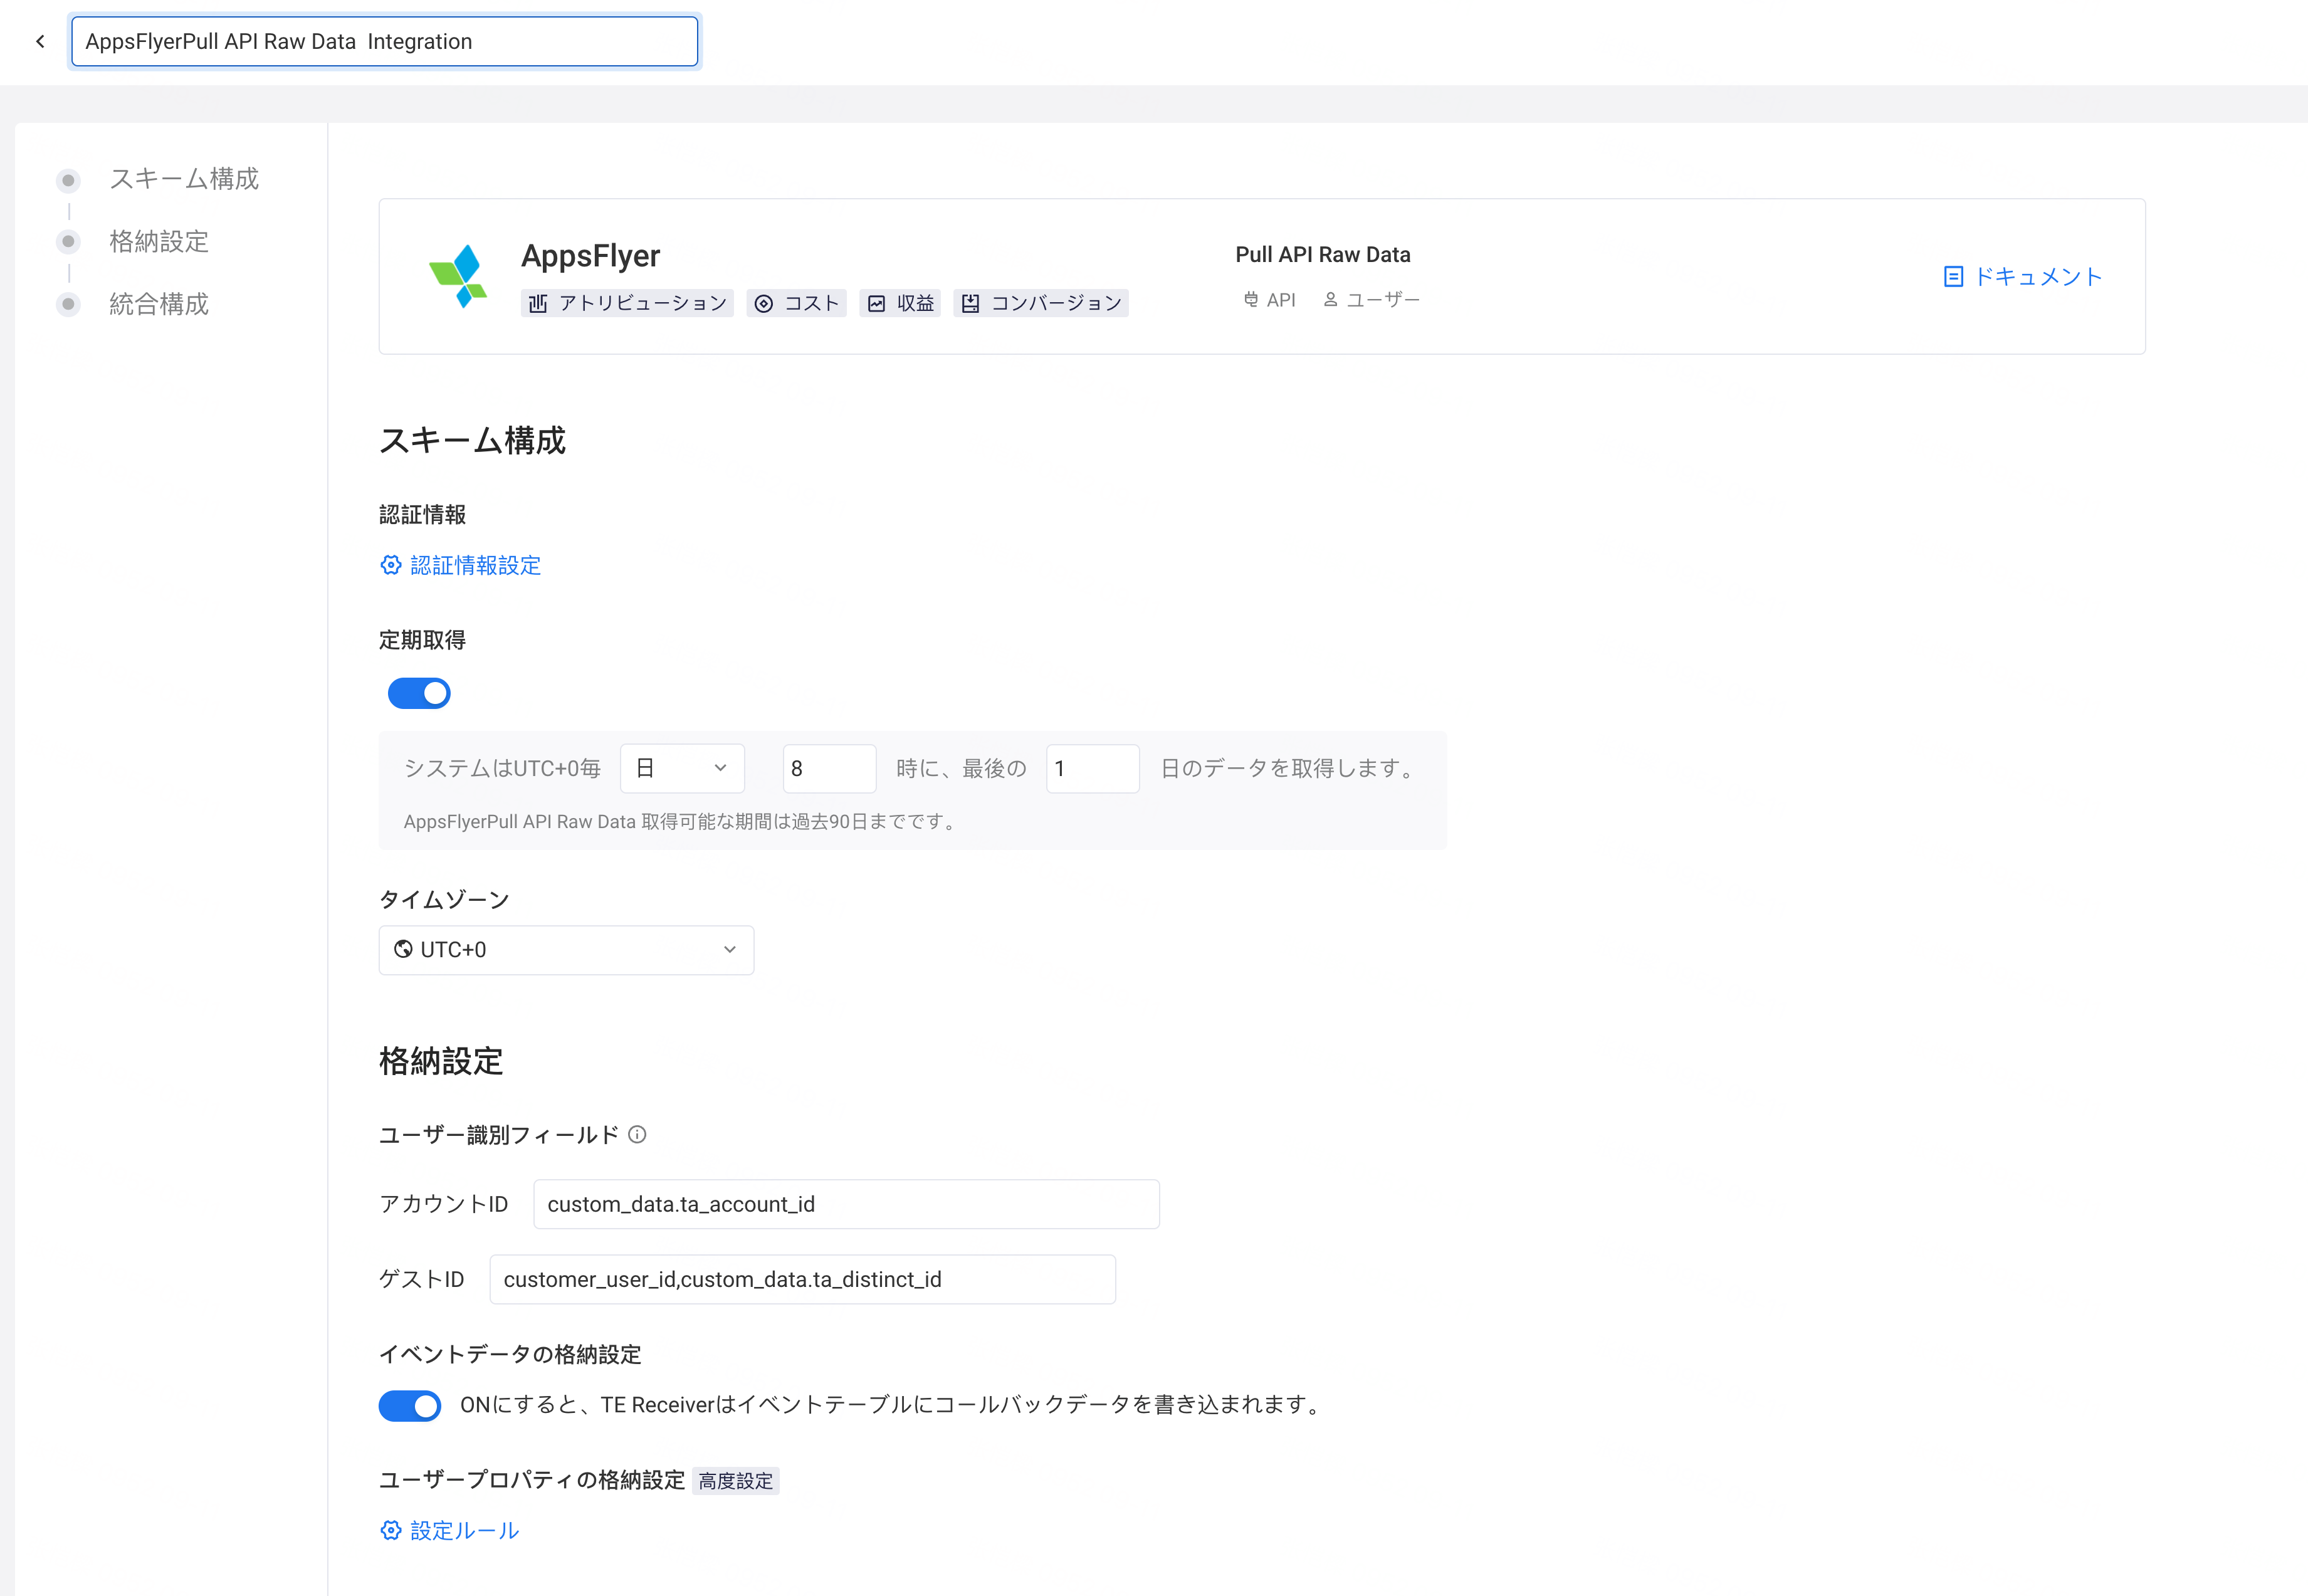Image resolution: width=2308 pixels, height=1596 pixels.
Task: Click the API plug icon label
Action: [x=1269, y=299]
